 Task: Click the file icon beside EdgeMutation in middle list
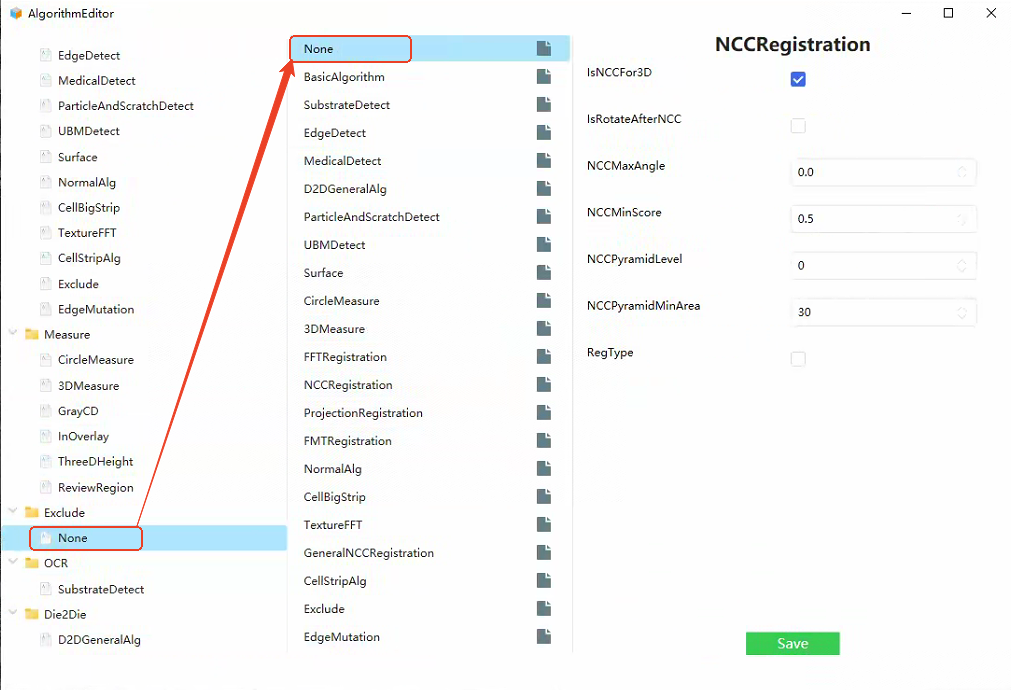(x=544, y=636)
